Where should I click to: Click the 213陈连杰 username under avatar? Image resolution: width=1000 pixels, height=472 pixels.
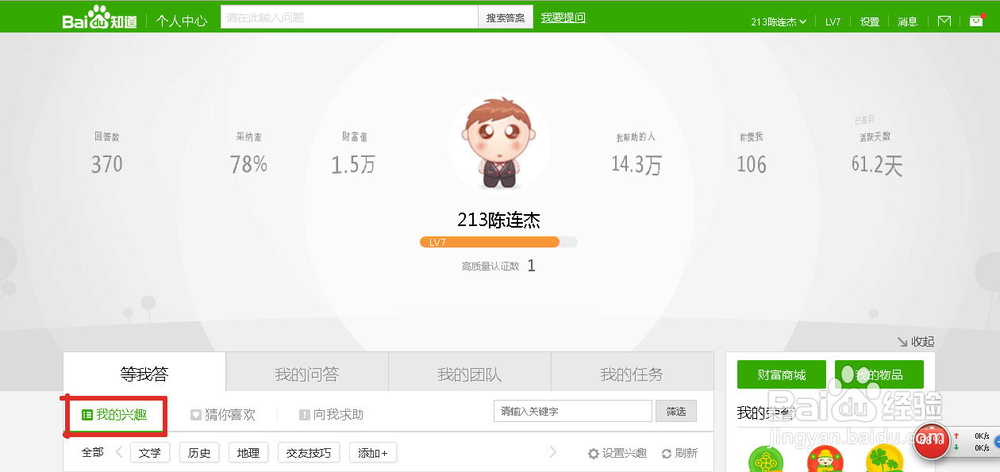499,219
